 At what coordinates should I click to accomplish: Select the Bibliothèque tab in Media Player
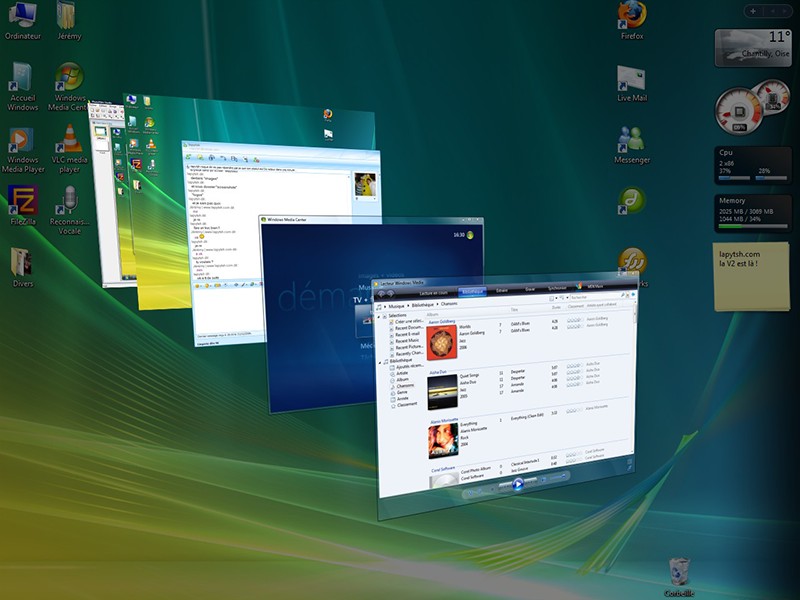(x=472, y=292)
